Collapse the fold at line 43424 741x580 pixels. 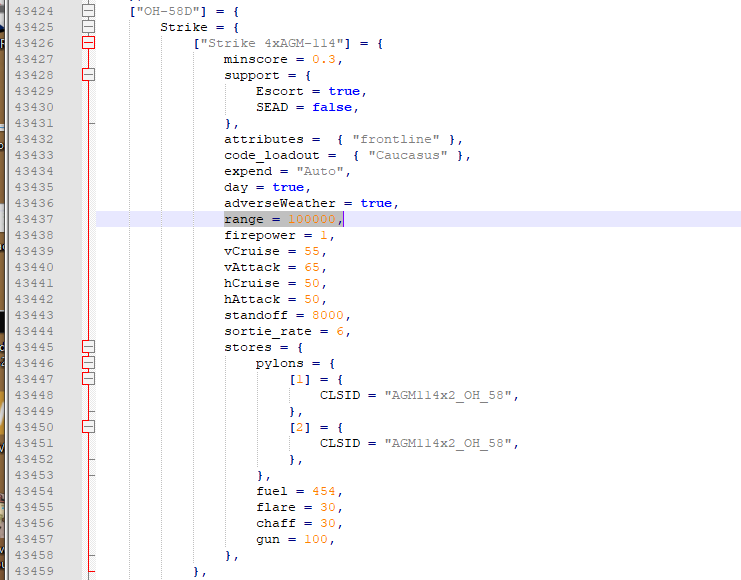coord(88,10)
